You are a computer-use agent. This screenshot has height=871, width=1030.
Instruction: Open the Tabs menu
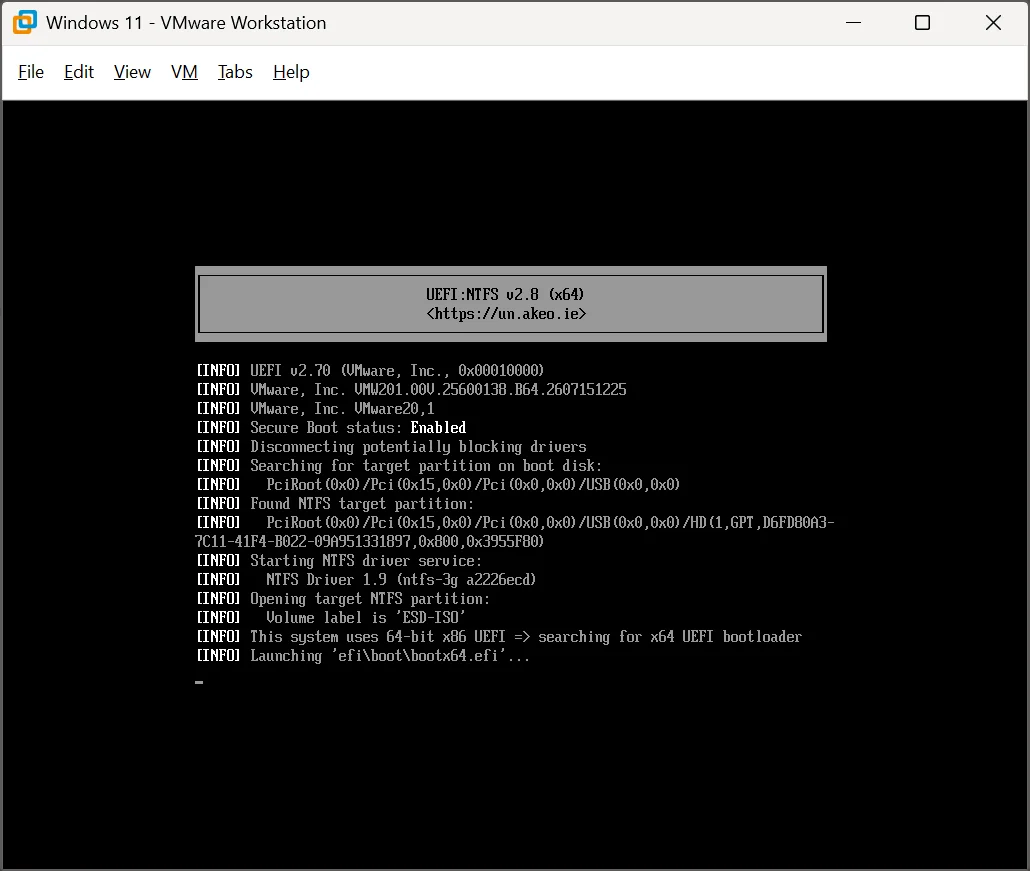[x=235, y=72]
